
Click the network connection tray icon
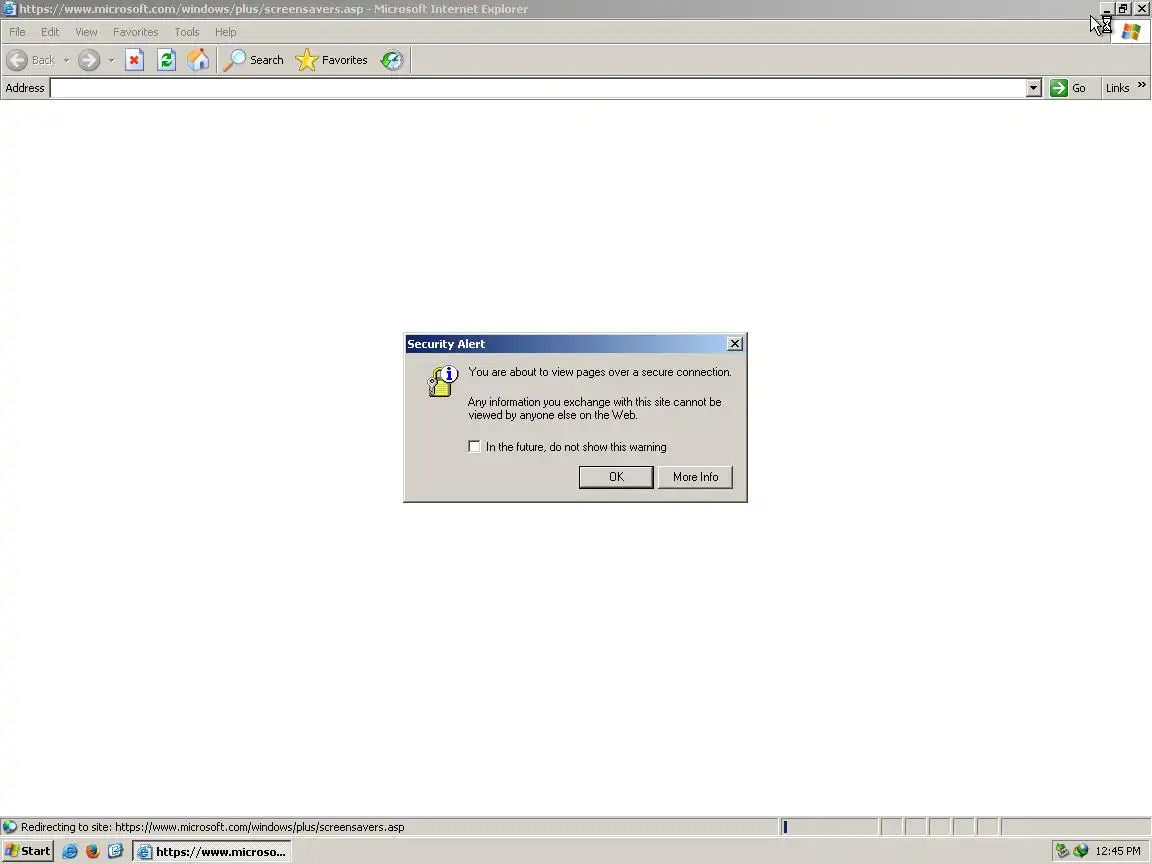point(1062,851)
